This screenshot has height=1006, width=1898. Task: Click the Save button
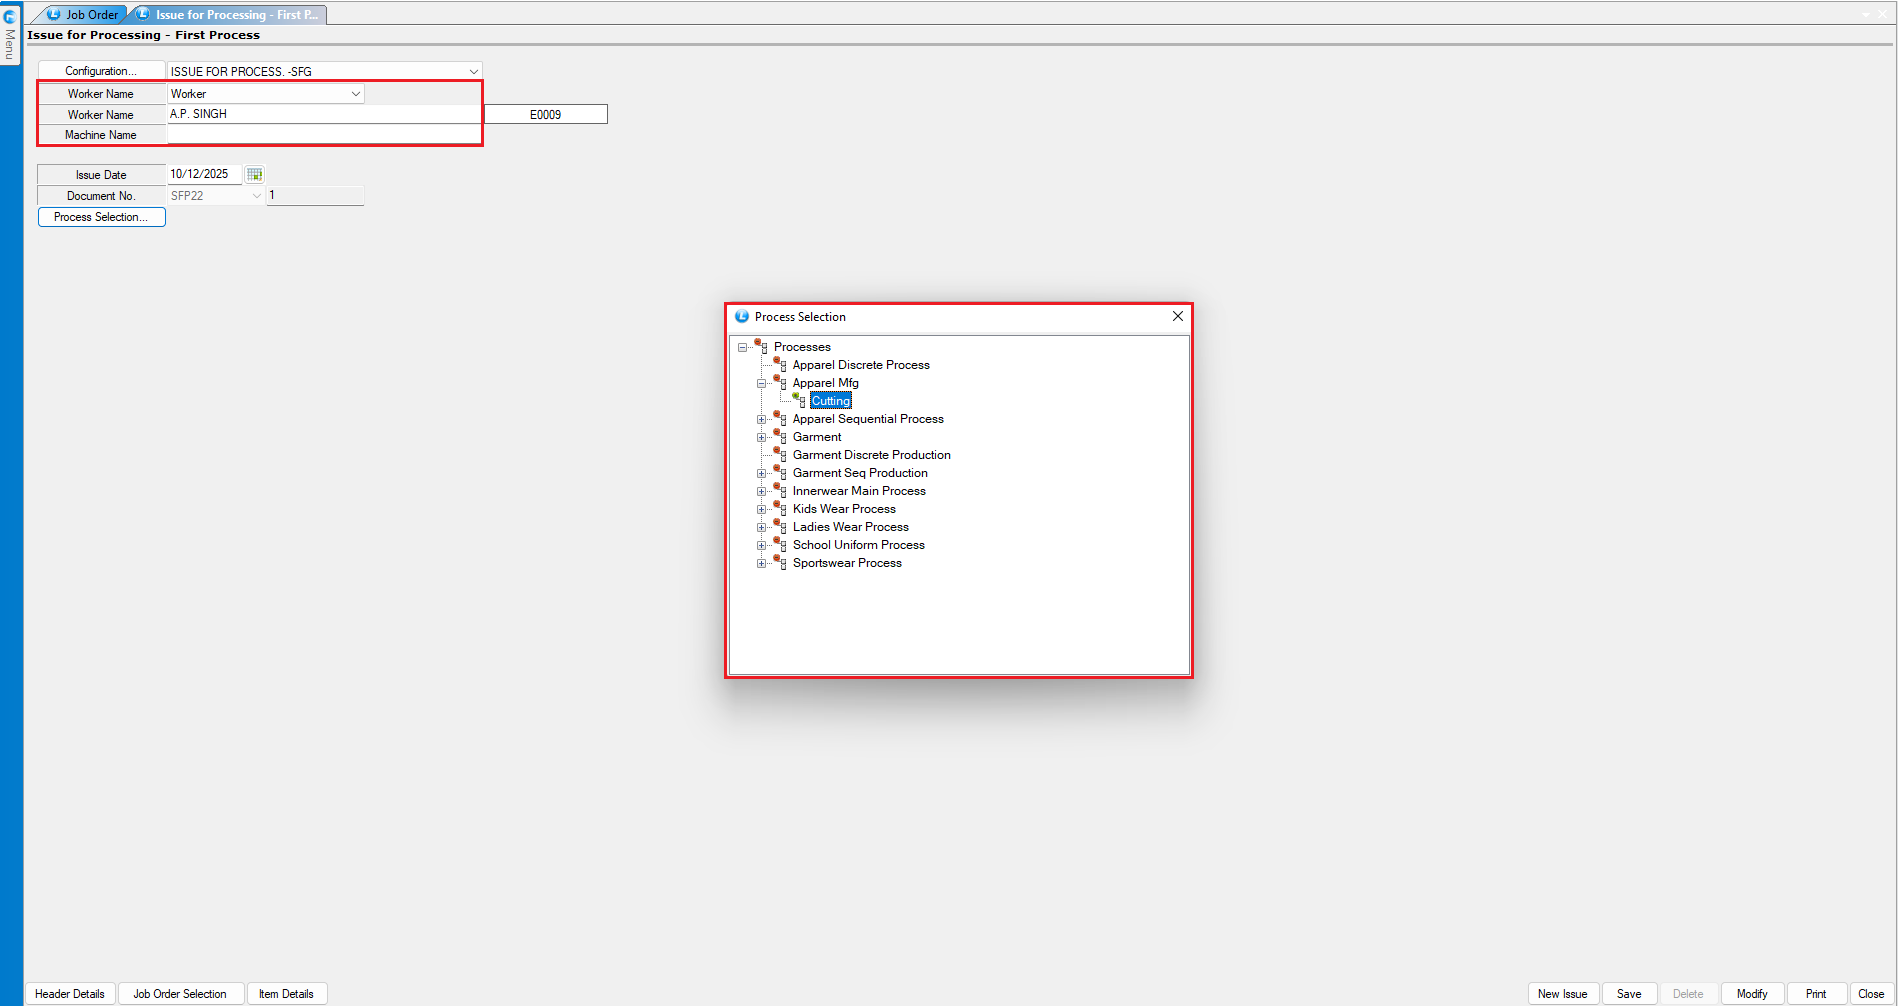tap(1628, 993)
